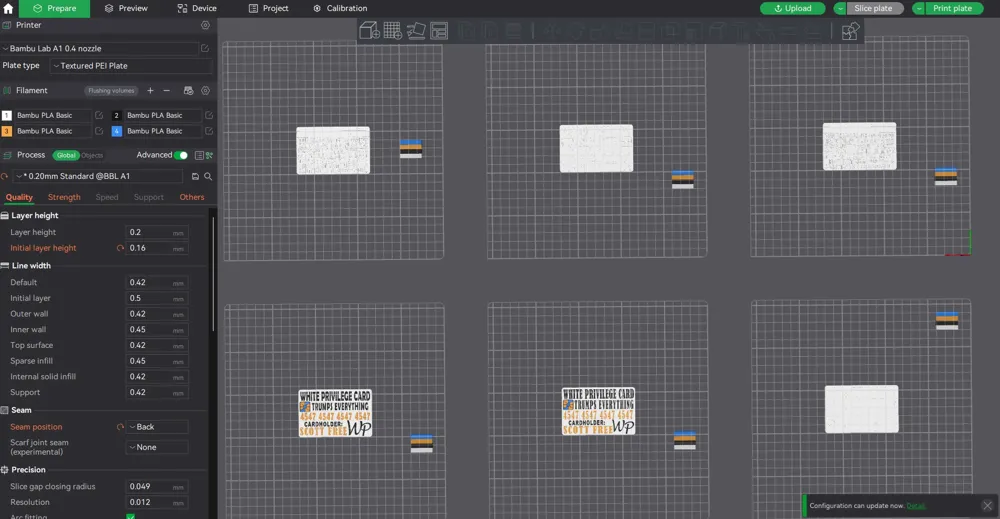
Task: Reset Initial layer height to default
Action: (120, 248)
